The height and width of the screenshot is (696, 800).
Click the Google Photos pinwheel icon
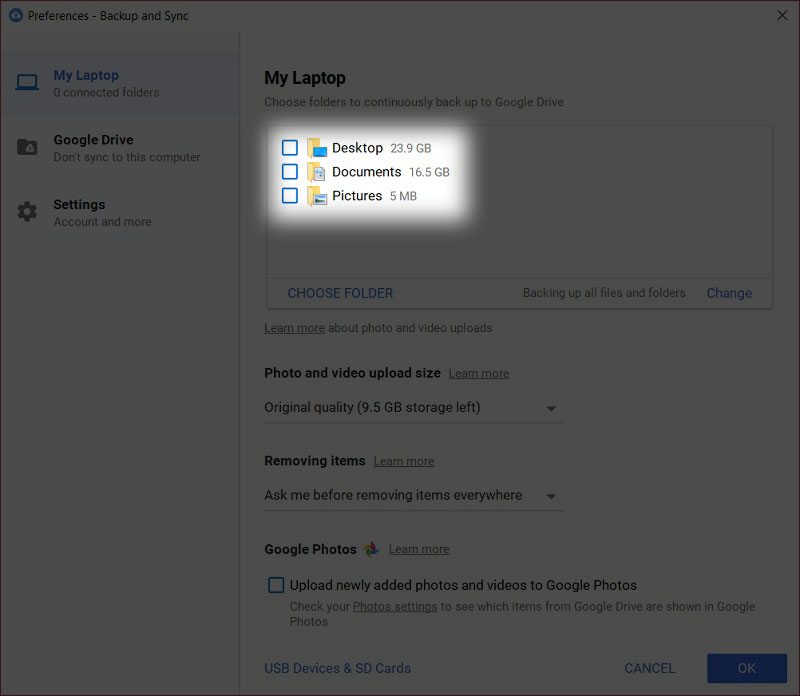coord(371,549)
